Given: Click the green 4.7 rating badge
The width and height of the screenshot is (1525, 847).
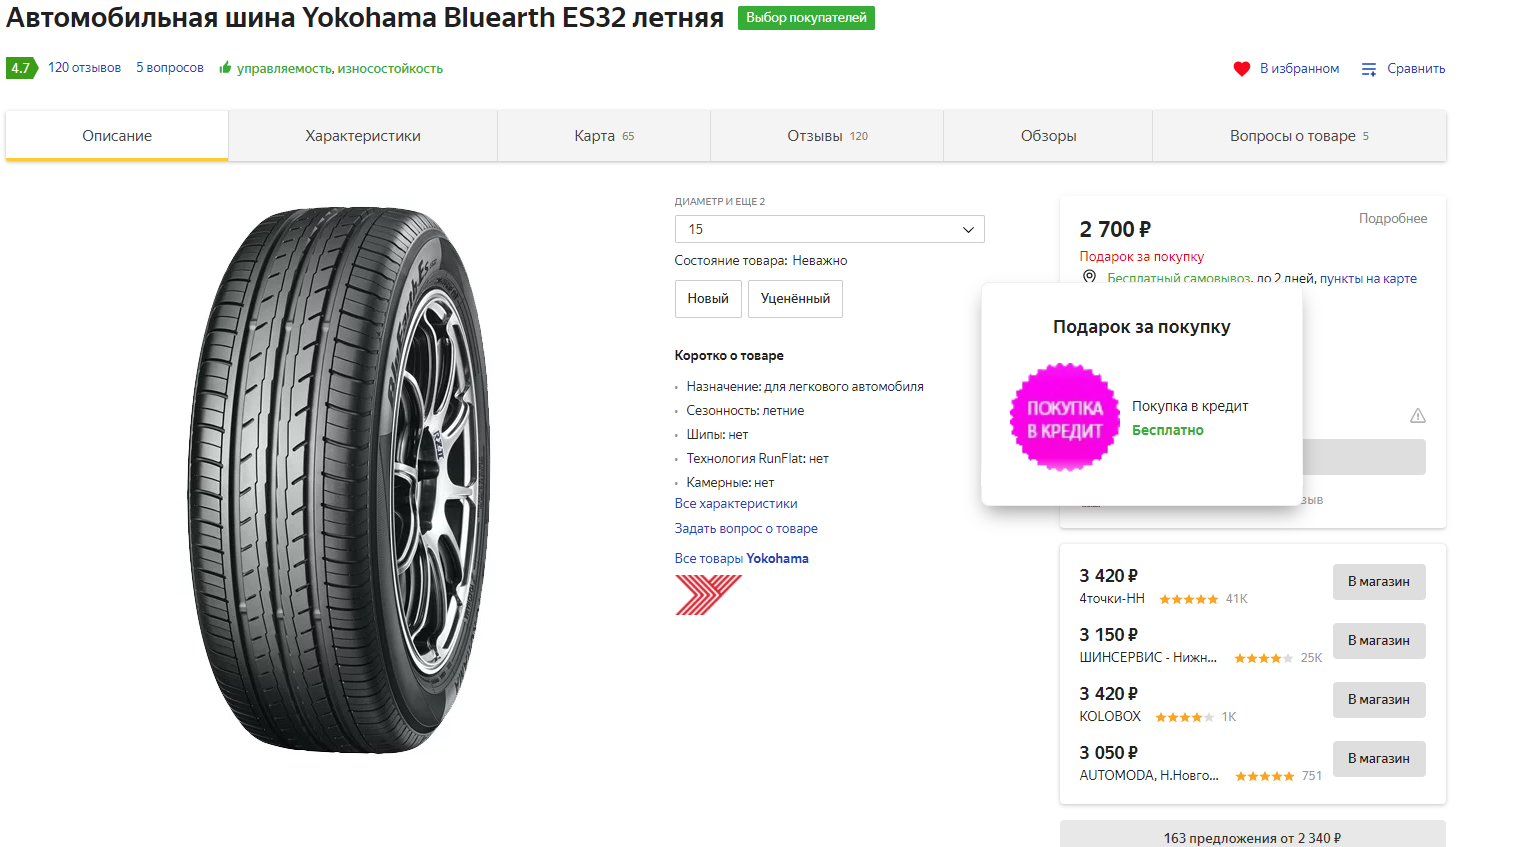Looking at the screenshot, I should point(21,68).
